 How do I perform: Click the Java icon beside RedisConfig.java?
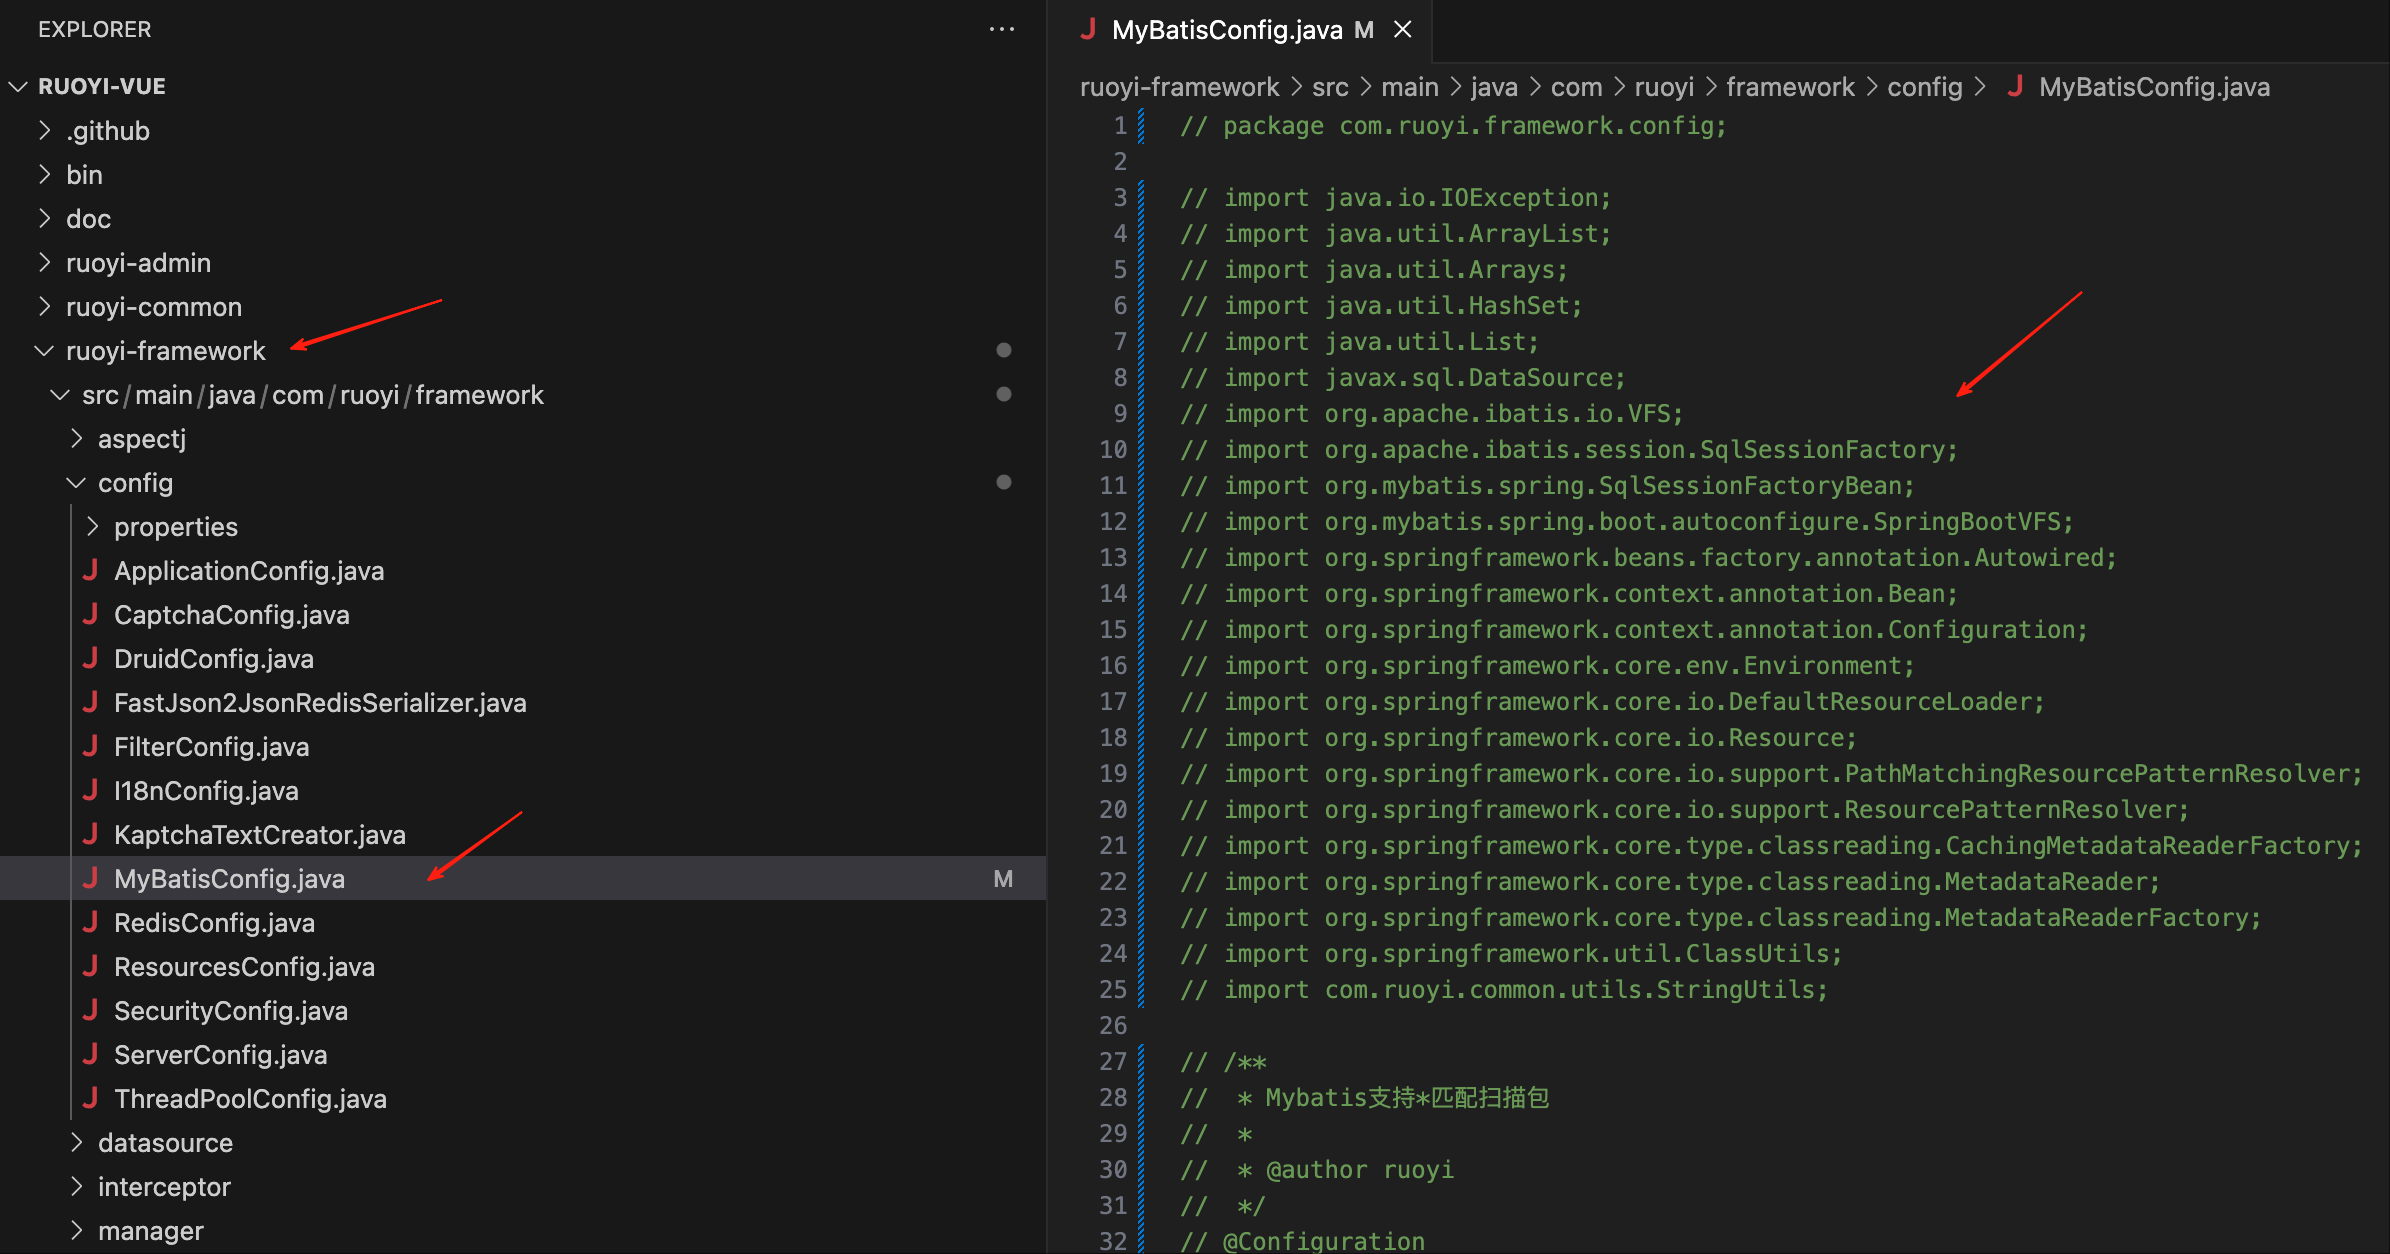coord(90,922)
